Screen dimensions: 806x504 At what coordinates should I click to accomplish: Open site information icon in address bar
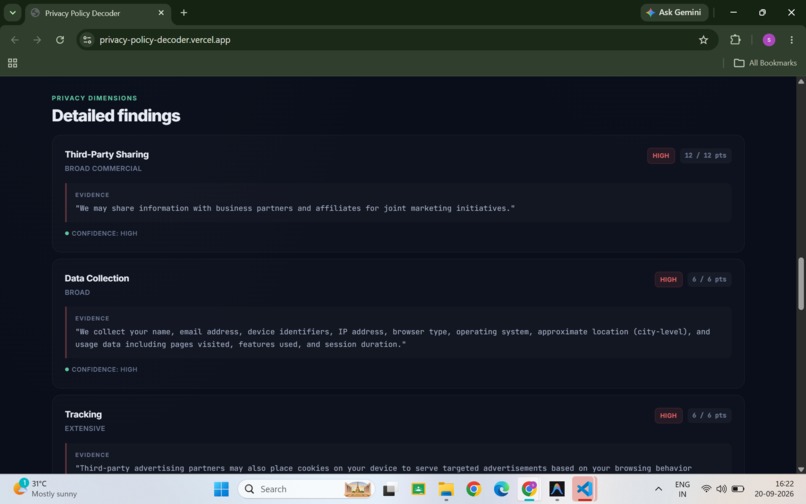(x=87, y=40)
